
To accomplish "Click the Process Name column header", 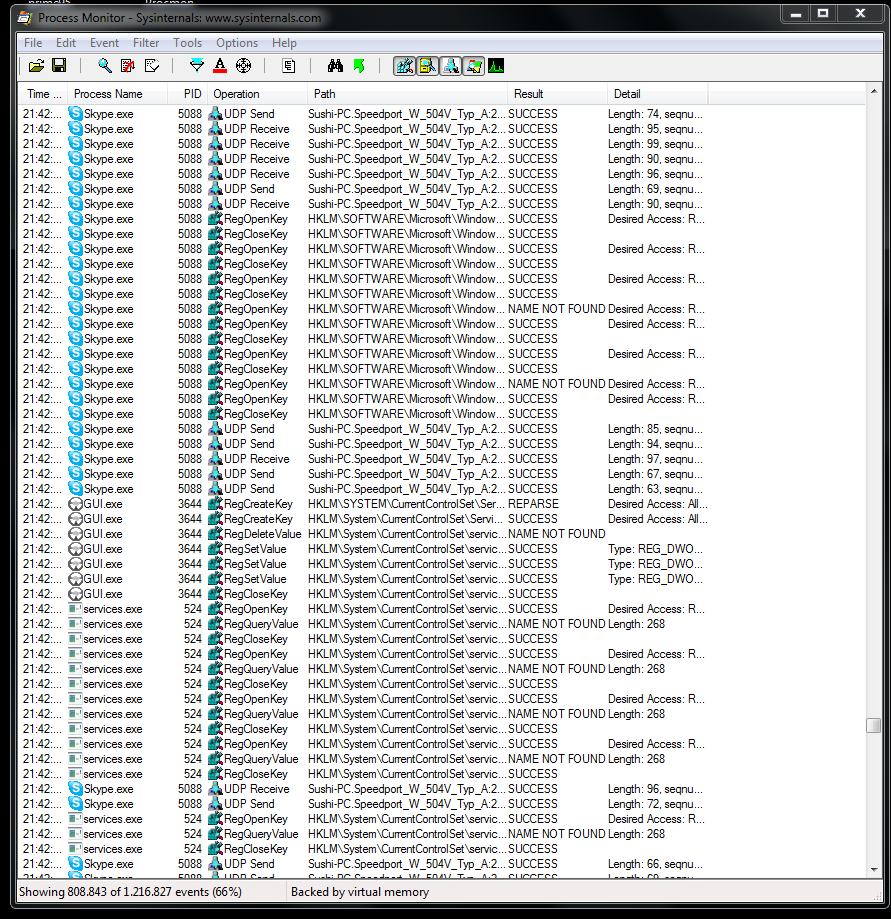I will coord(117,94).
